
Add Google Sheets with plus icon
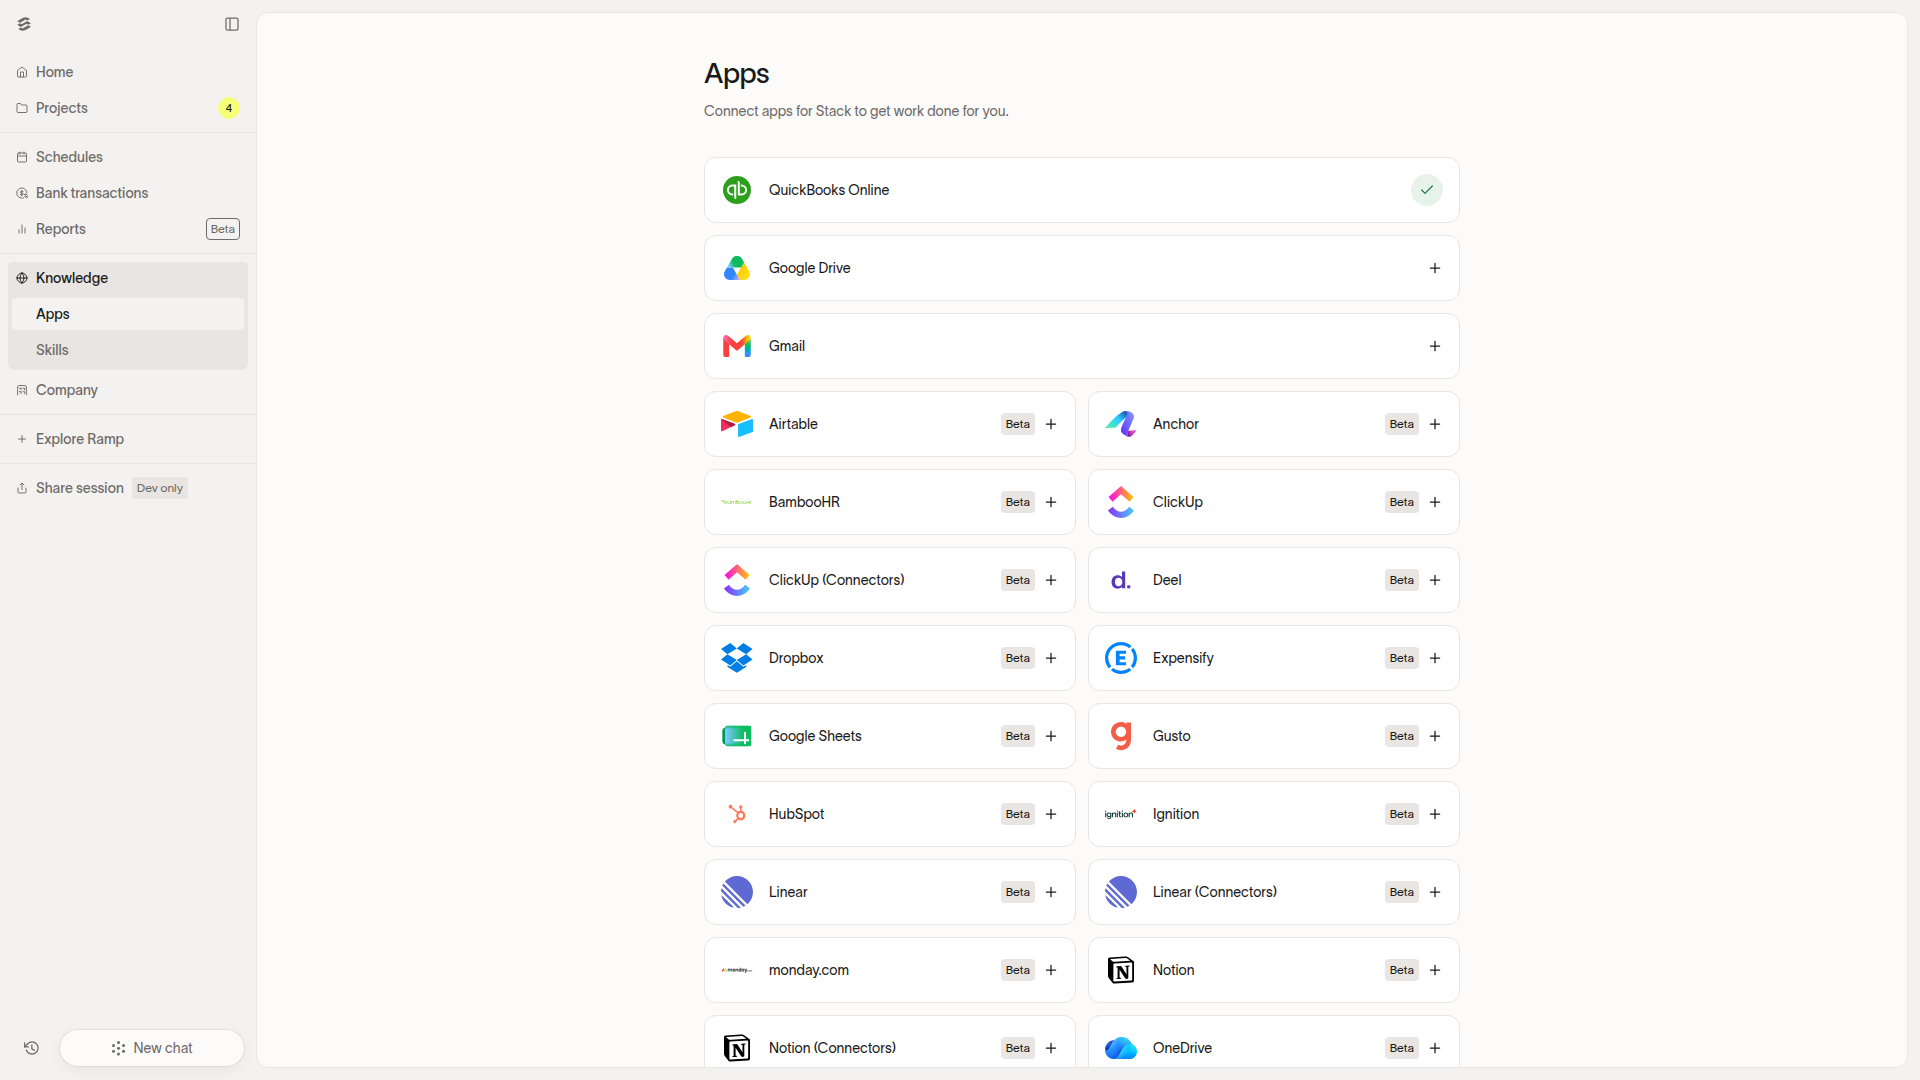(x=1051, y=736)
